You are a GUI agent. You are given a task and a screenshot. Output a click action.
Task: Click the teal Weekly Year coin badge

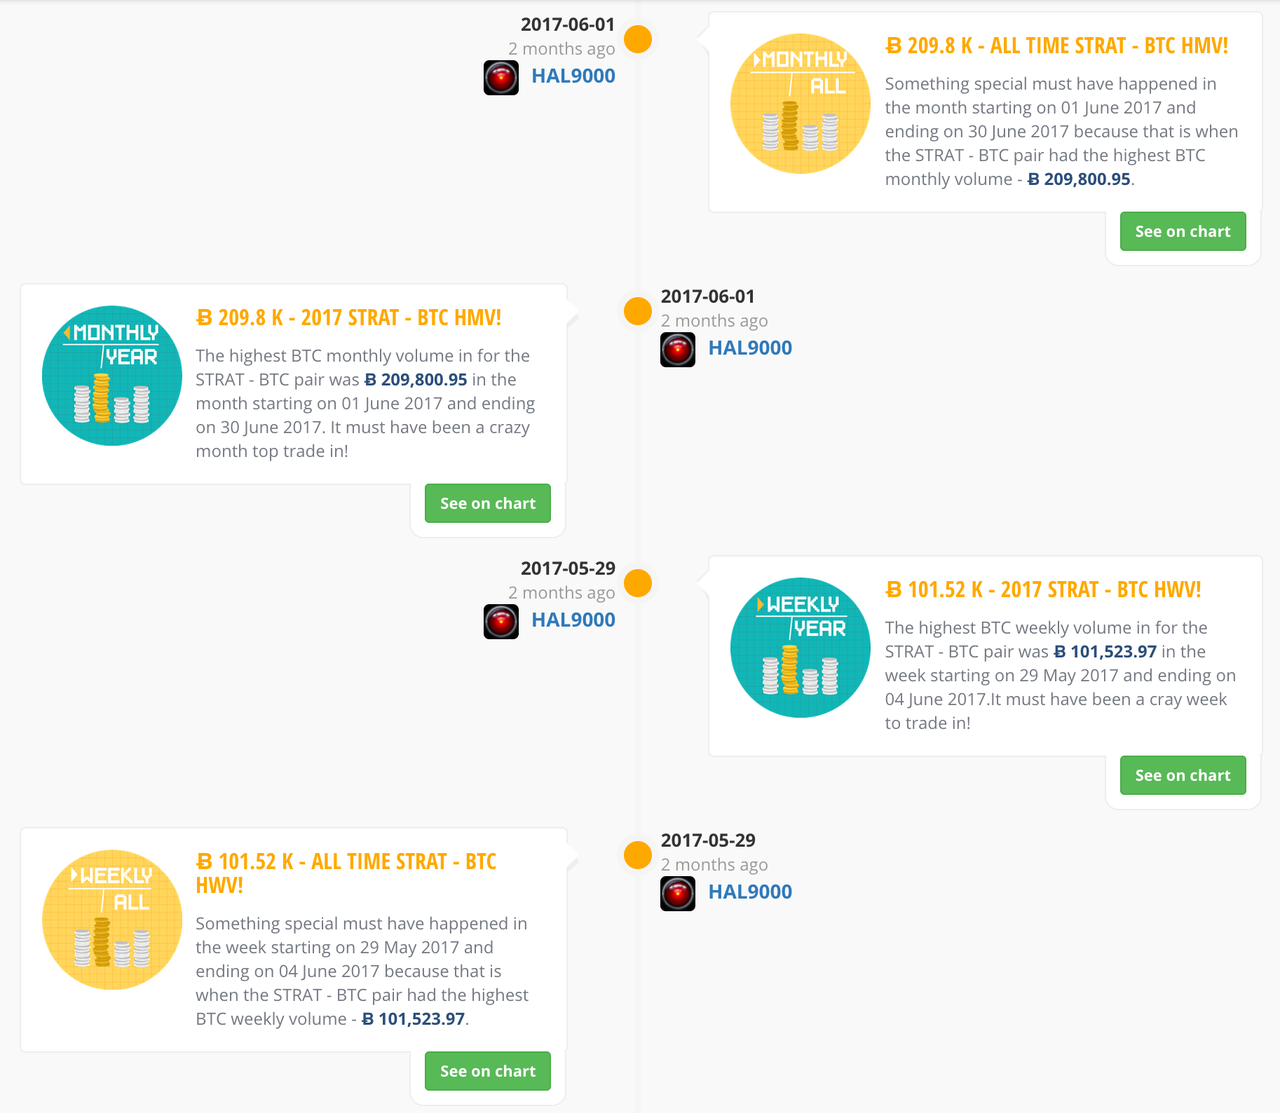pos(800,648)
